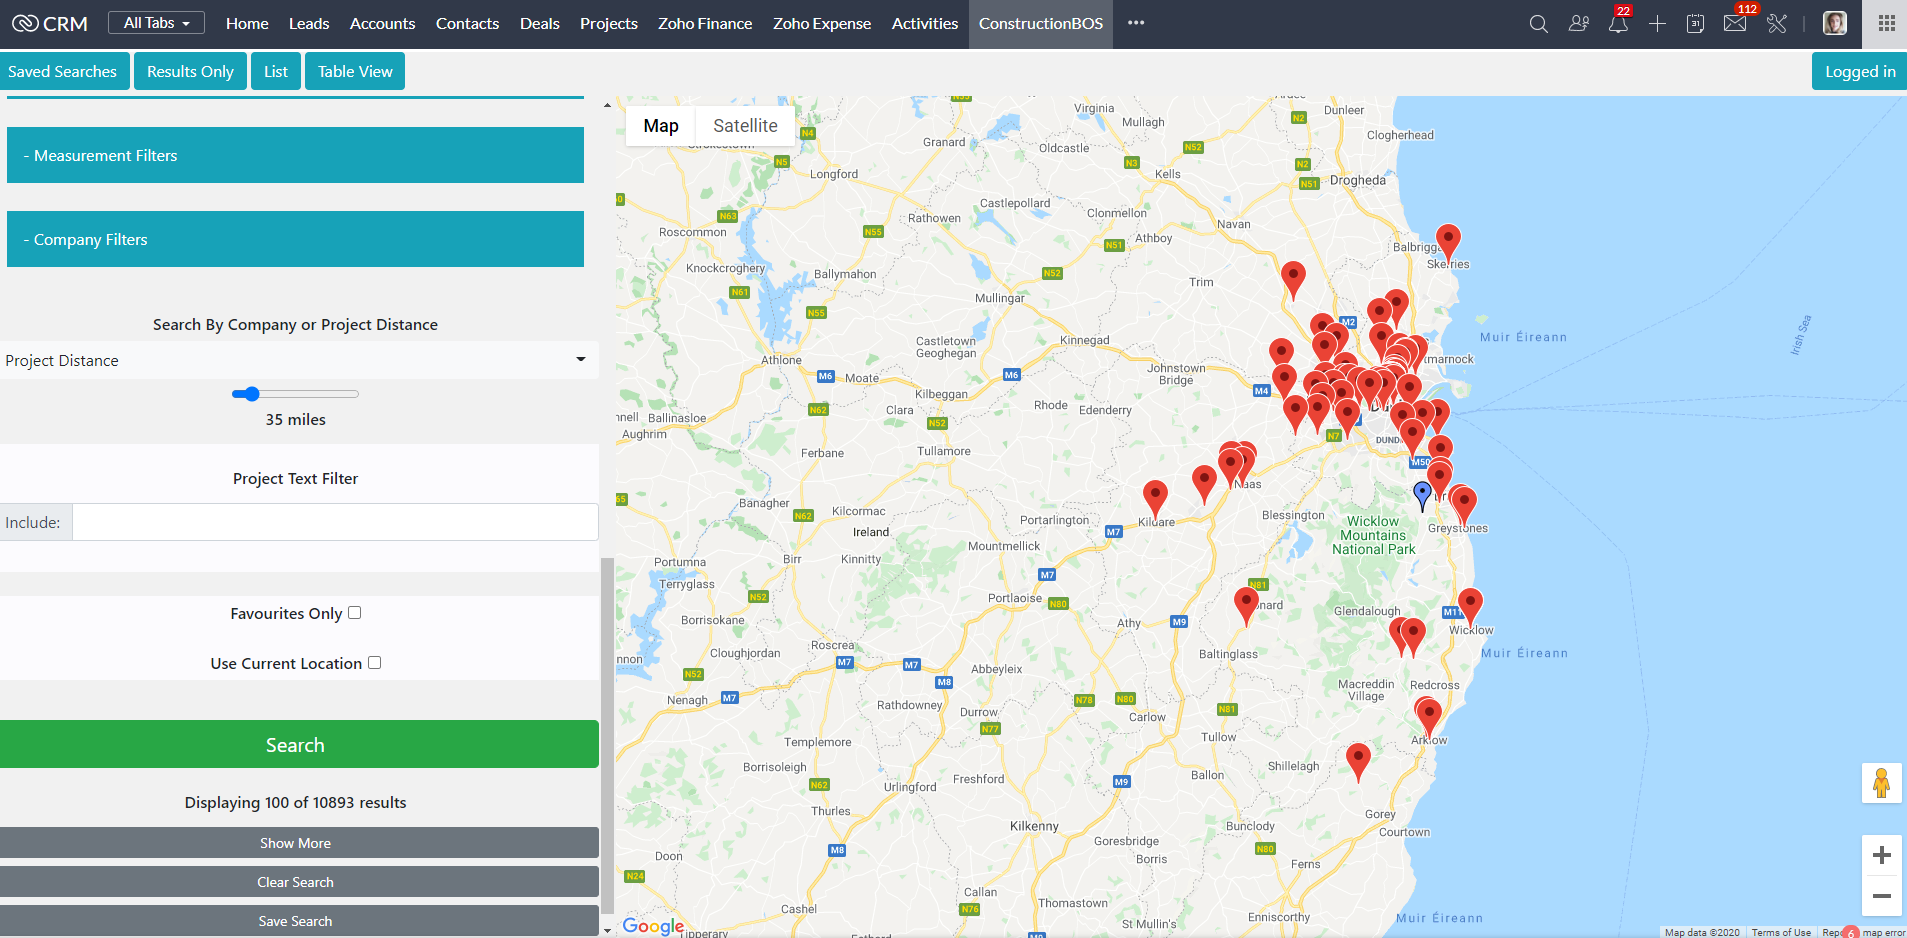The height and width of the screenshot is (938, 1907).
Task: Click the Google logo on the map
Action: (653, 926)
